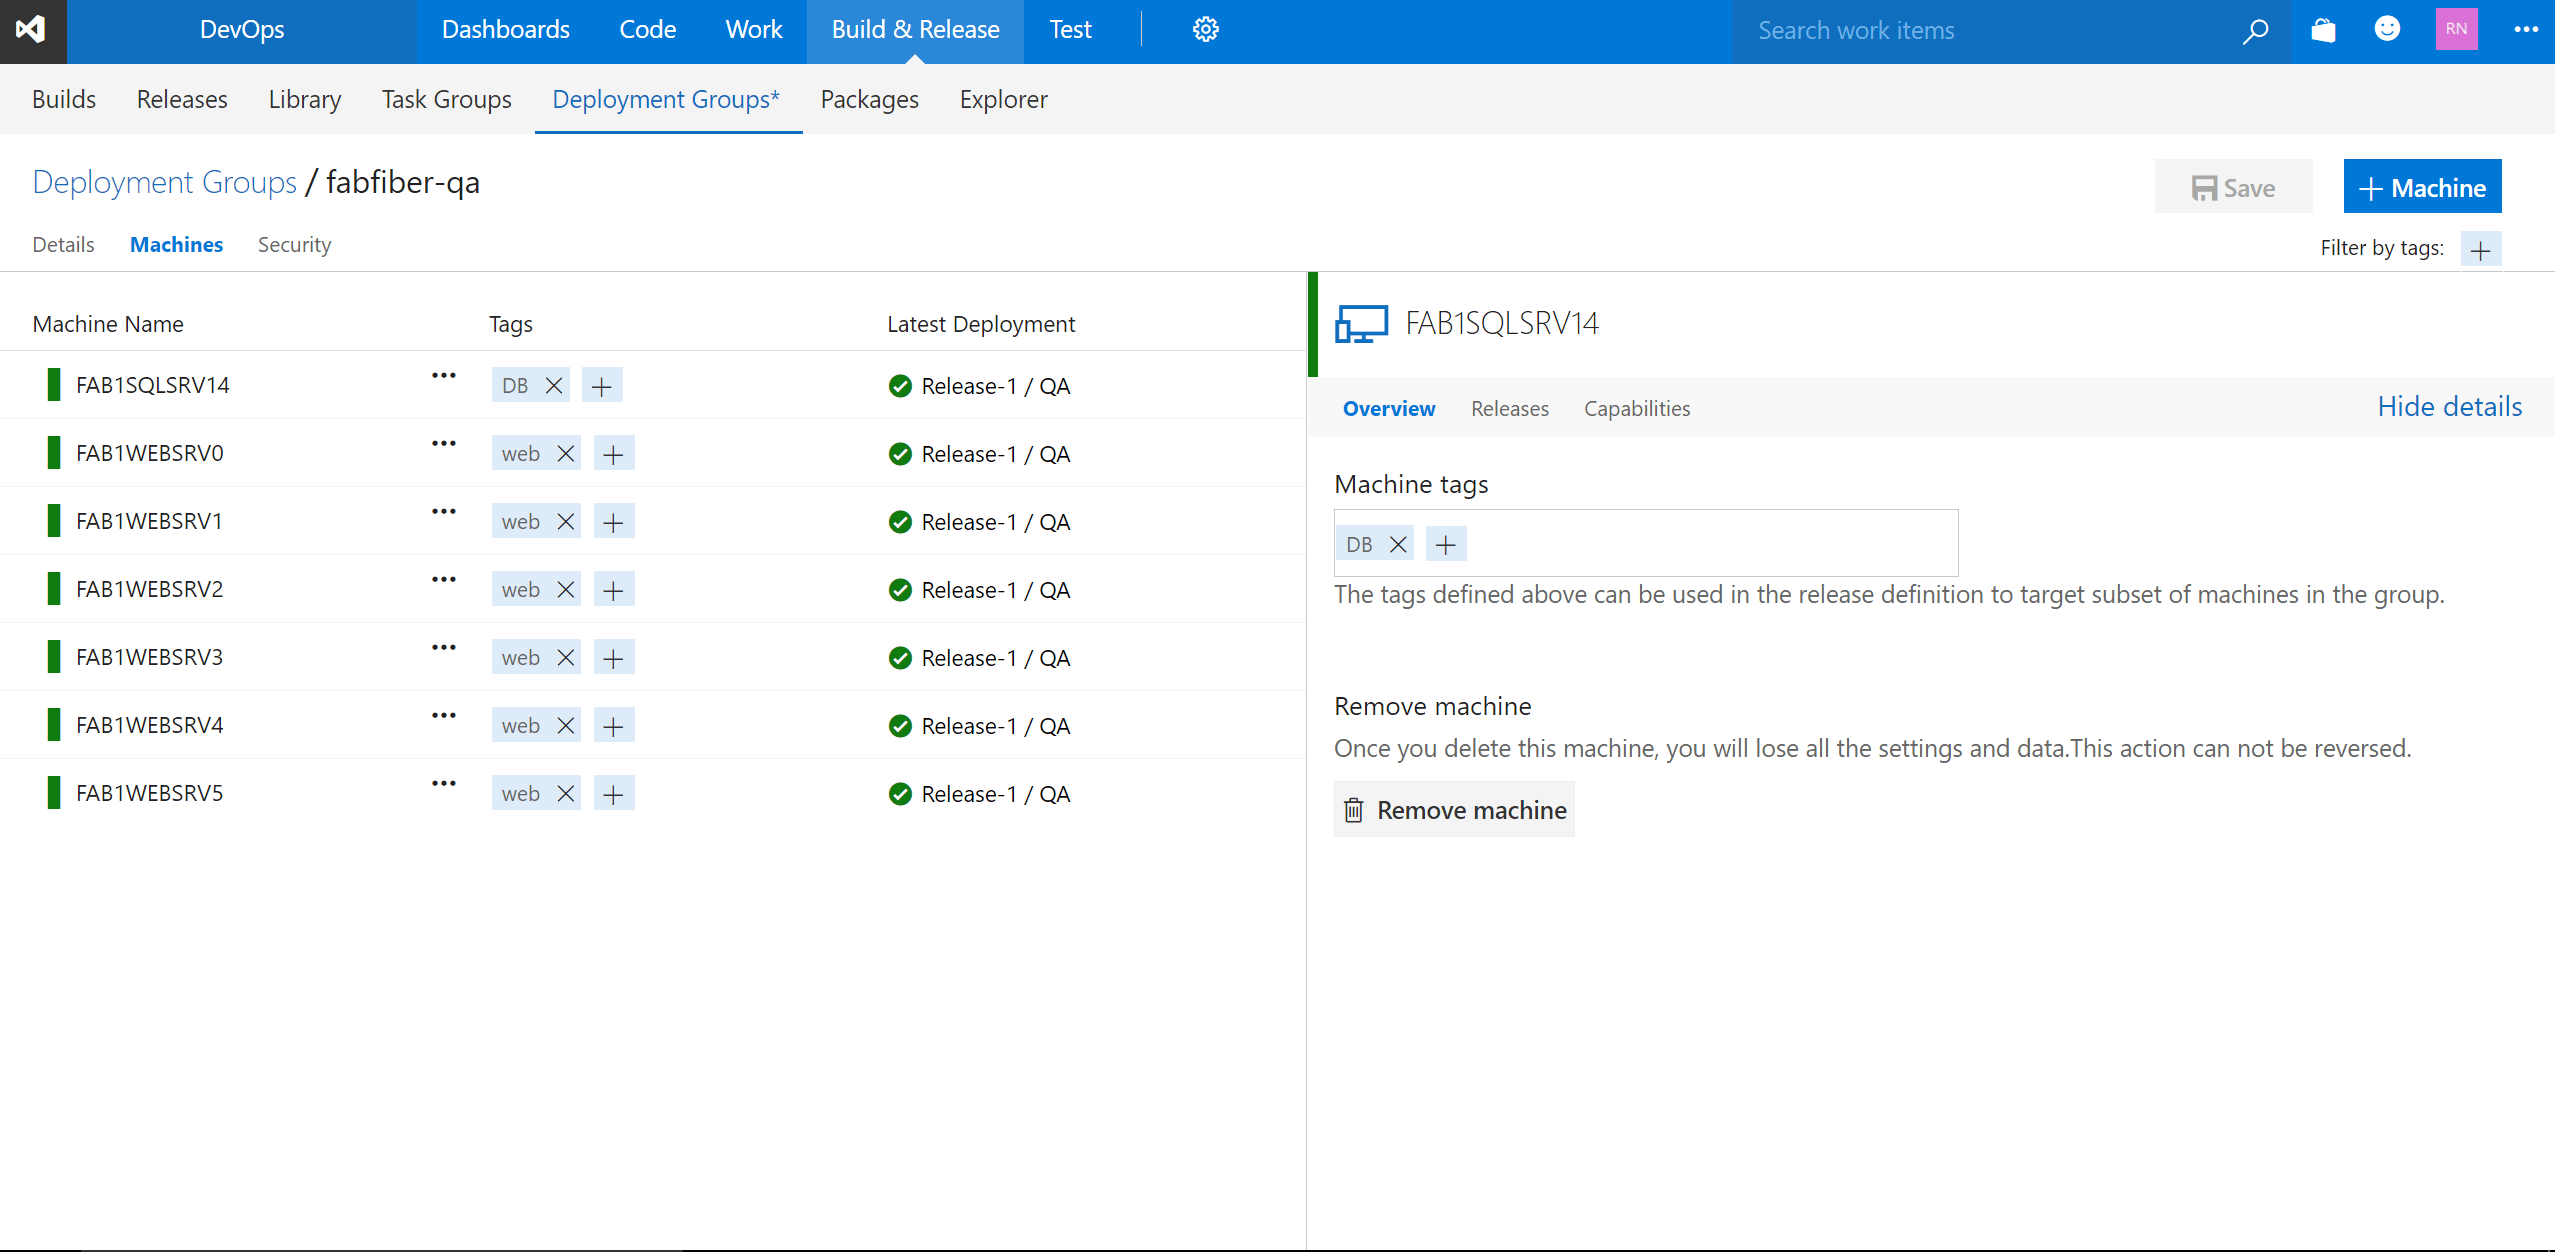Add a tag to FAB1WEBSRV2
The image size is (2555, 1252).
click(x=613, y=589)
